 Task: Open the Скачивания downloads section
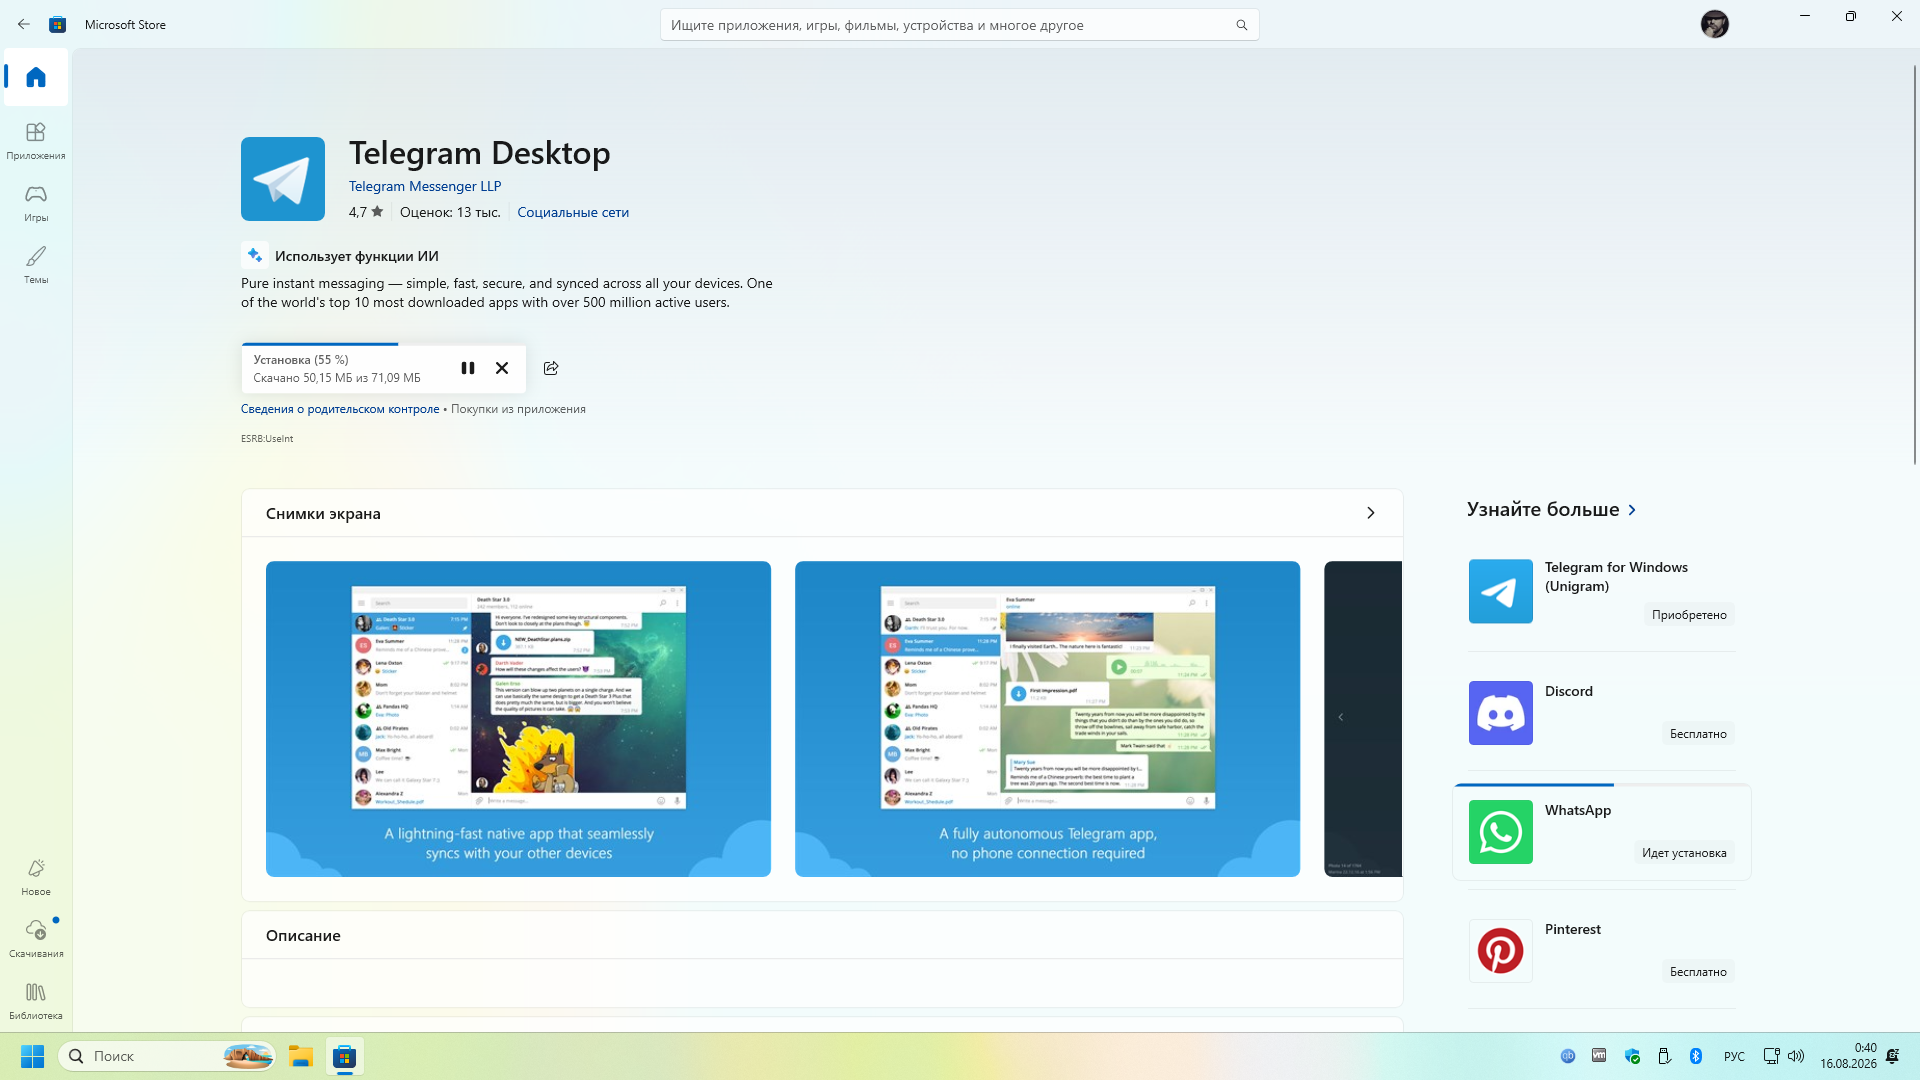[36, 939]
